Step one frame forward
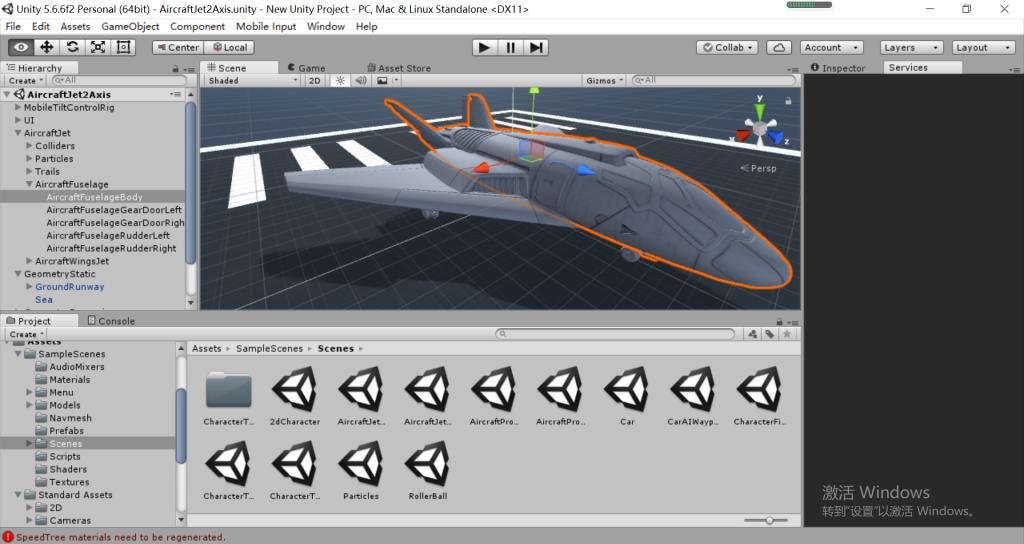The width and height of the screenshot is (1024, 544). (x=536, y=47)
